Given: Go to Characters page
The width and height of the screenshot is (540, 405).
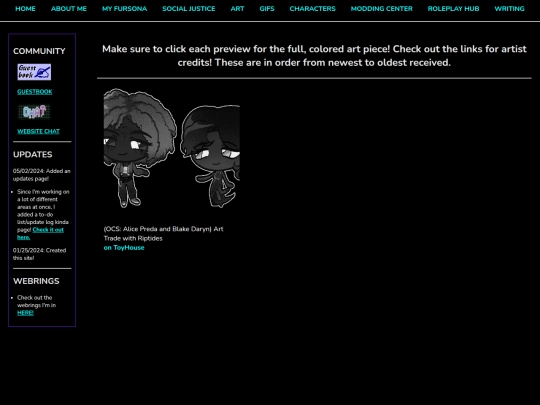Looking at the screenshot, I should [x=312, y=9].
